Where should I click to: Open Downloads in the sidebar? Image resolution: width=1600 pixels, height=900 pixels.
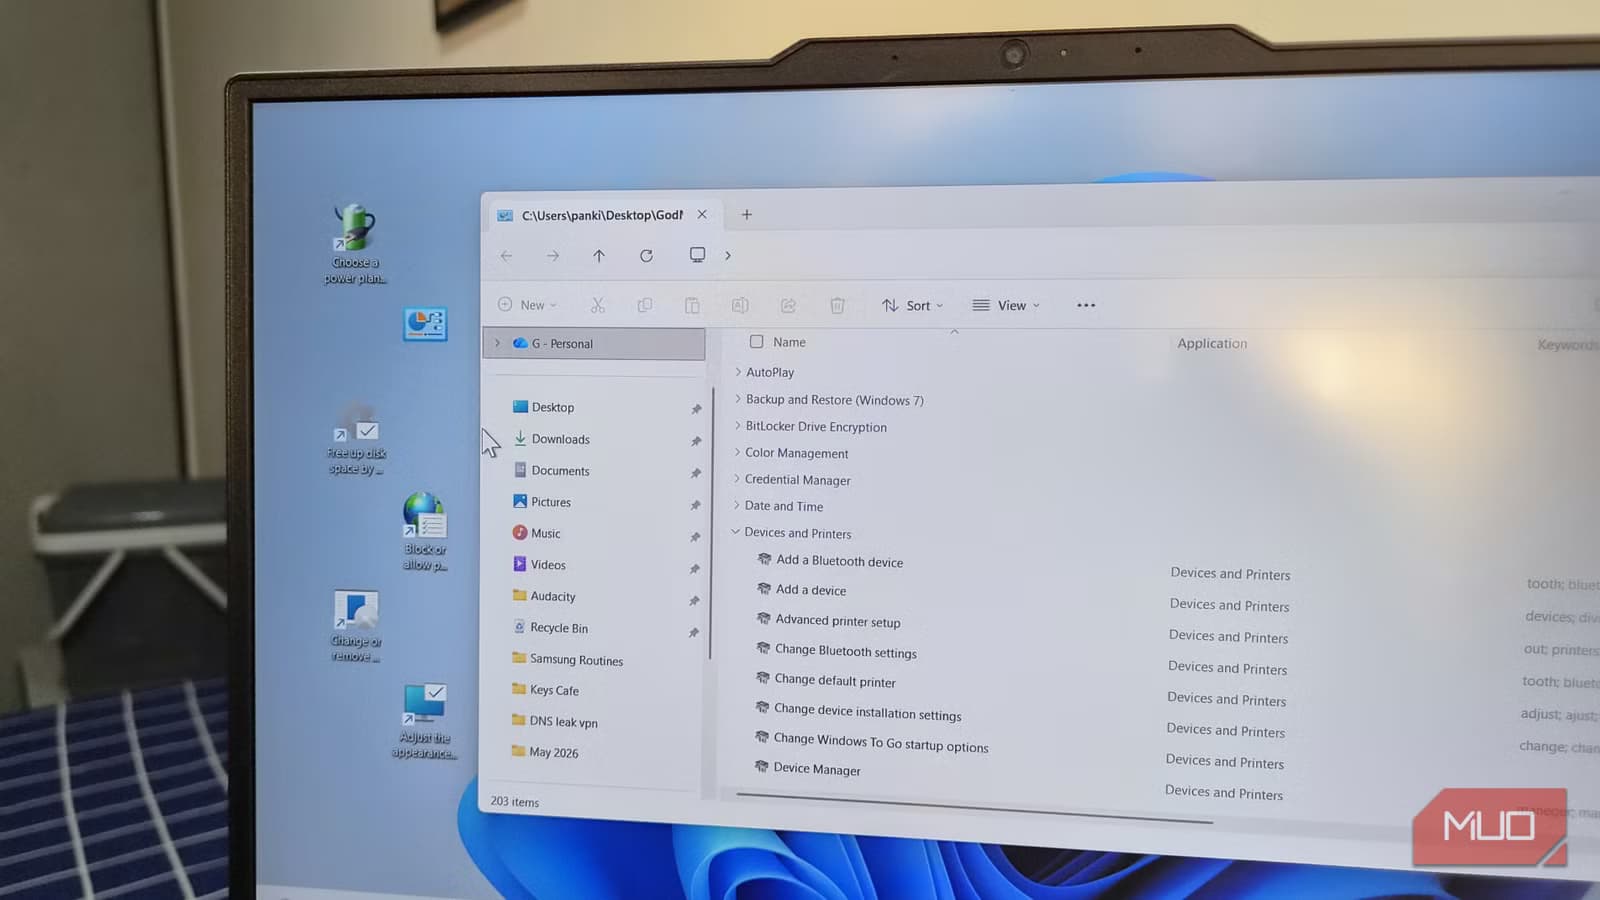pos(560,439)
